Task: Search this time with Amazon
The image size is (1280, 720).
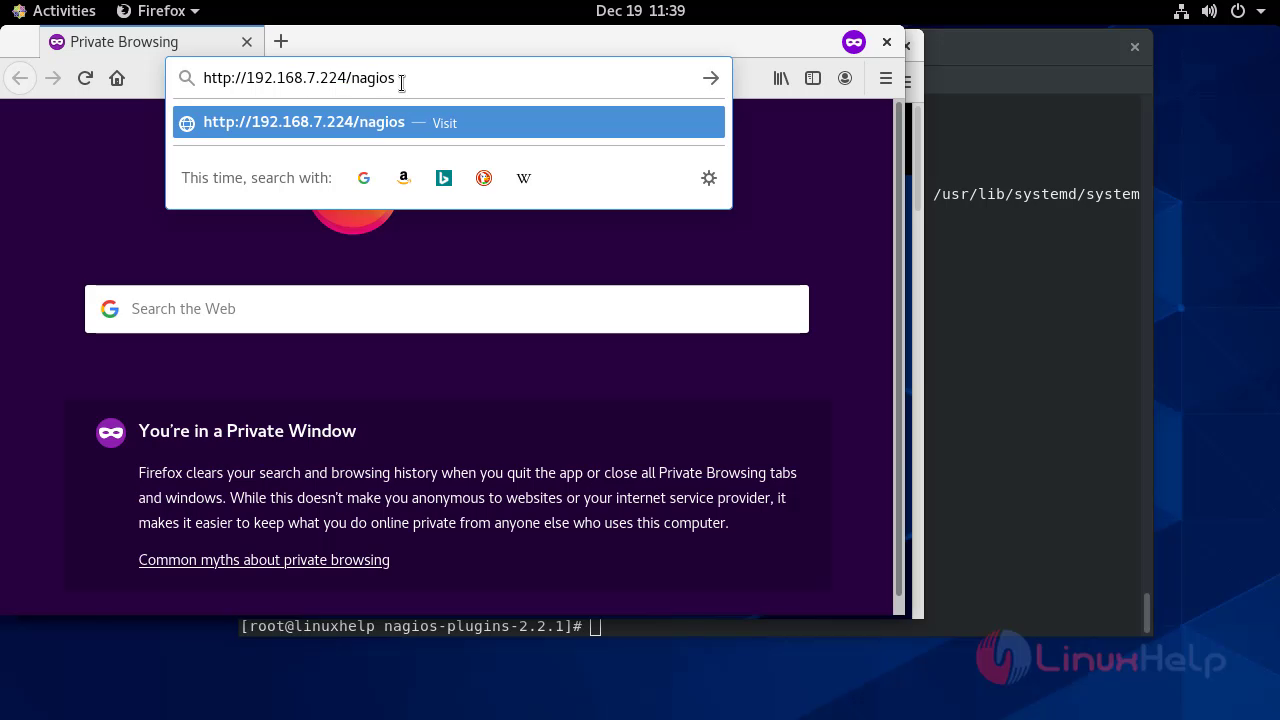Action: (404, 178)
